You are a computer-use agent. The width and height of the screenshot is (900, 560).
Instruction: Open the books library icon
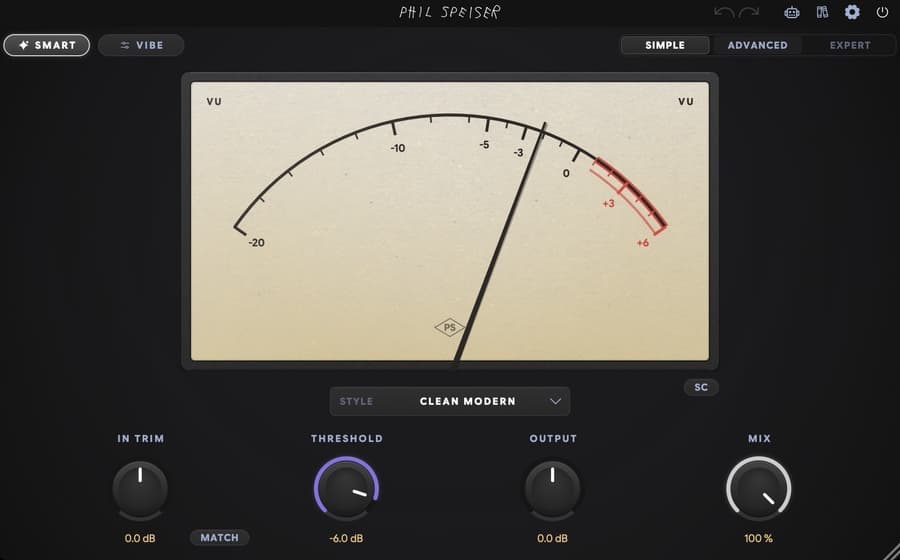tap(822, 12)
